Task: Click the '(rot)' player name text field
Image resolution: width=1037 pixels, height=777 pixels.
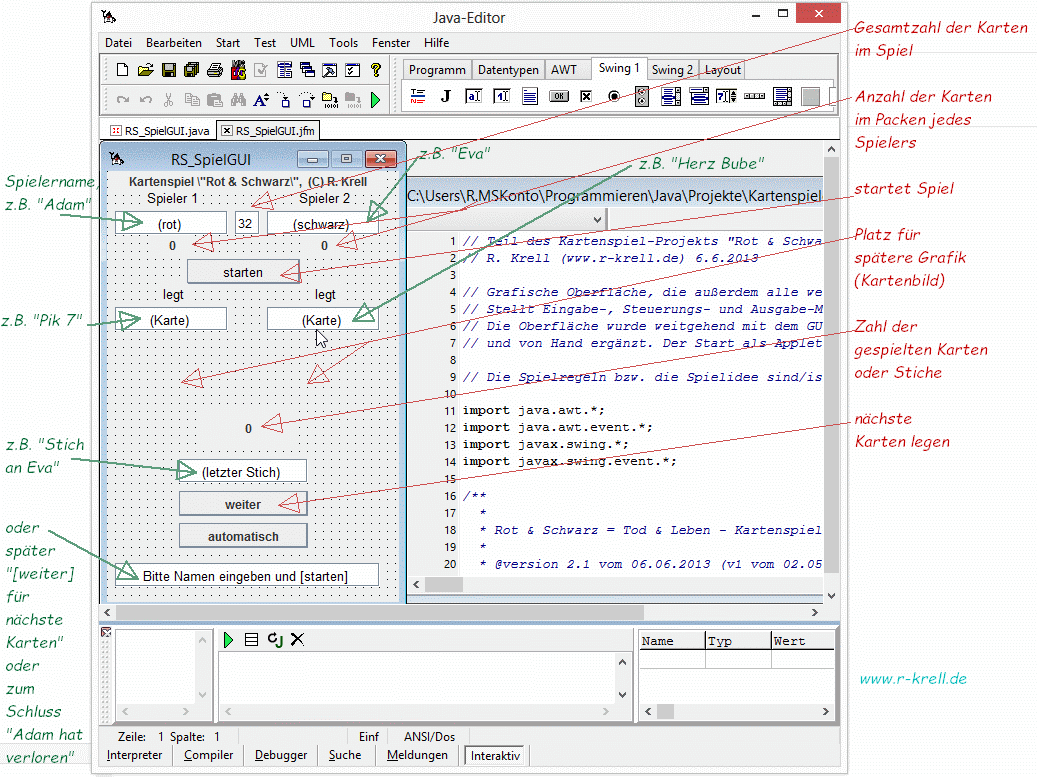Action: coord(170,224)
